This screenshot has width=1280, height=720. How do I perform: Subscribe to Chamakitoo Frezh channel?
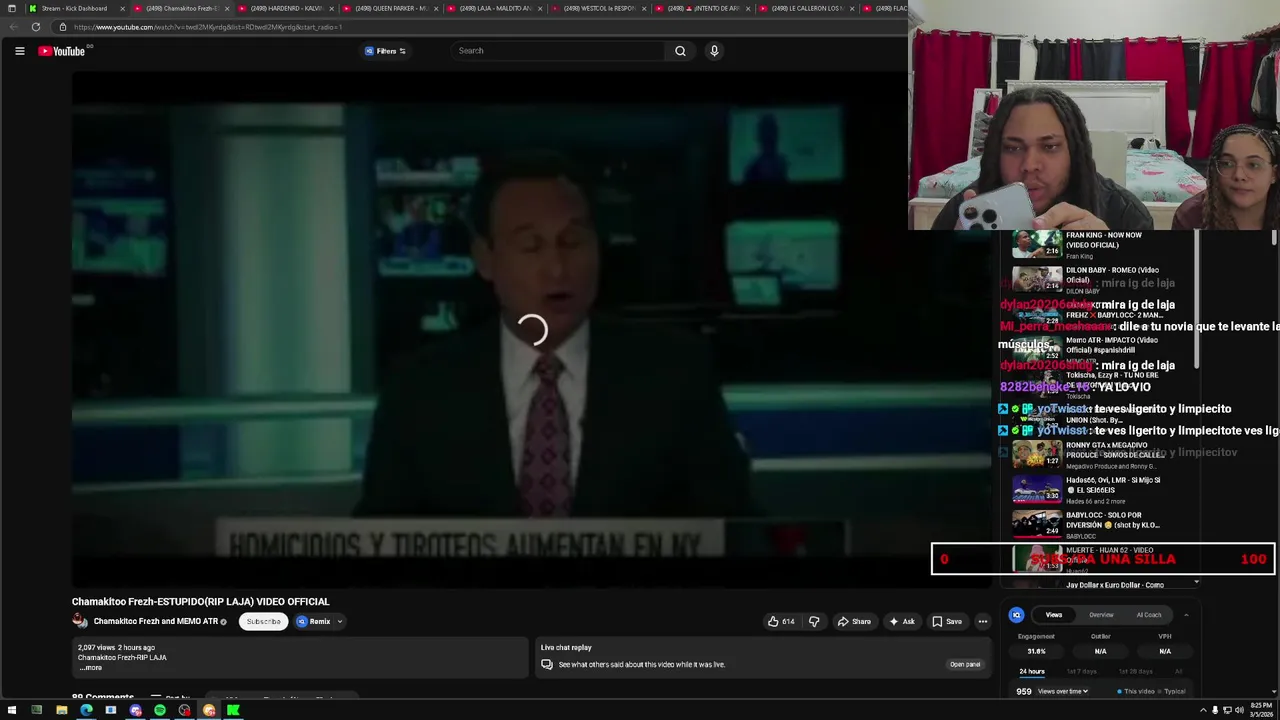(263, 621)
